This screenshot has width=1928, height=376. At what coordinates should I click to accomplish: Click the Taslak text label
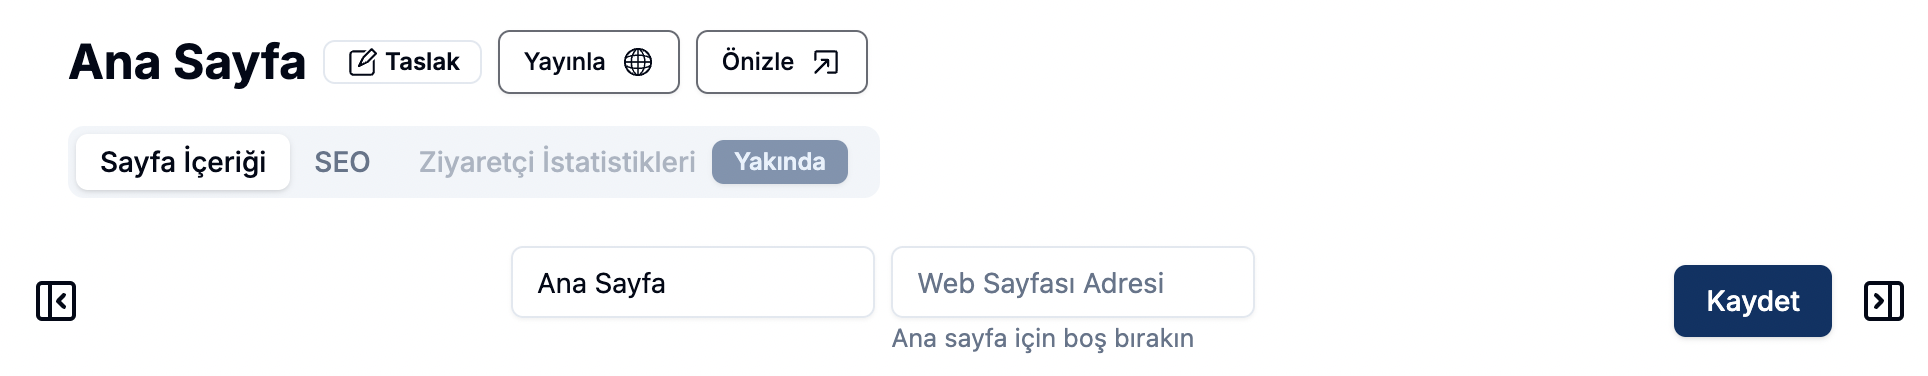coord(423,62)
